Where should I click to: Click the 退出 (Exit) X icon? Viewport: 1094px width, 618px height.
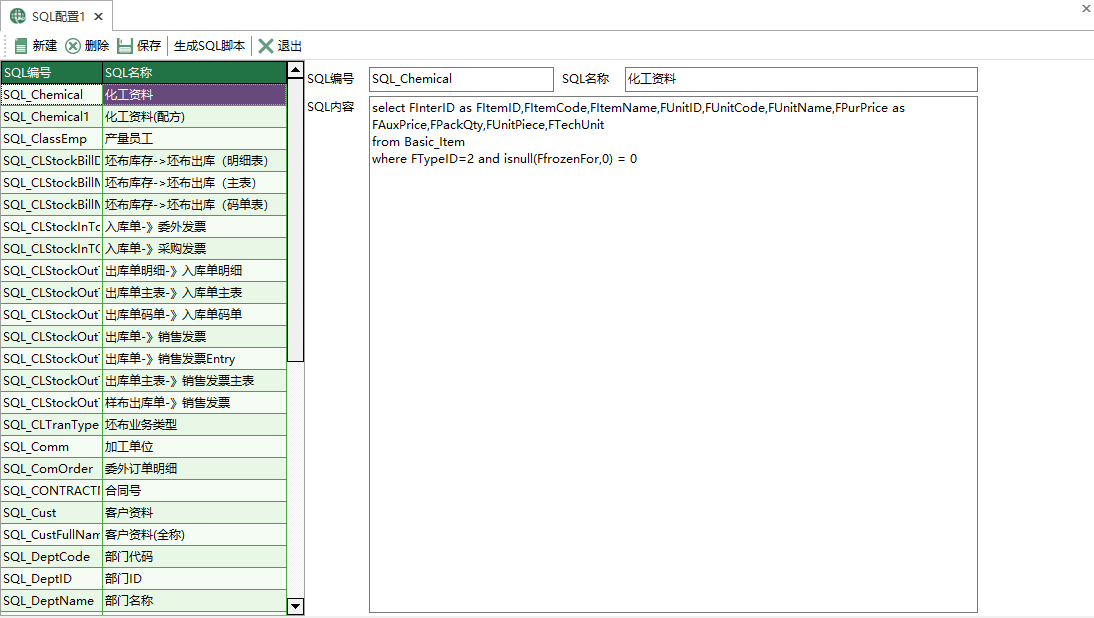click(266, 46)
